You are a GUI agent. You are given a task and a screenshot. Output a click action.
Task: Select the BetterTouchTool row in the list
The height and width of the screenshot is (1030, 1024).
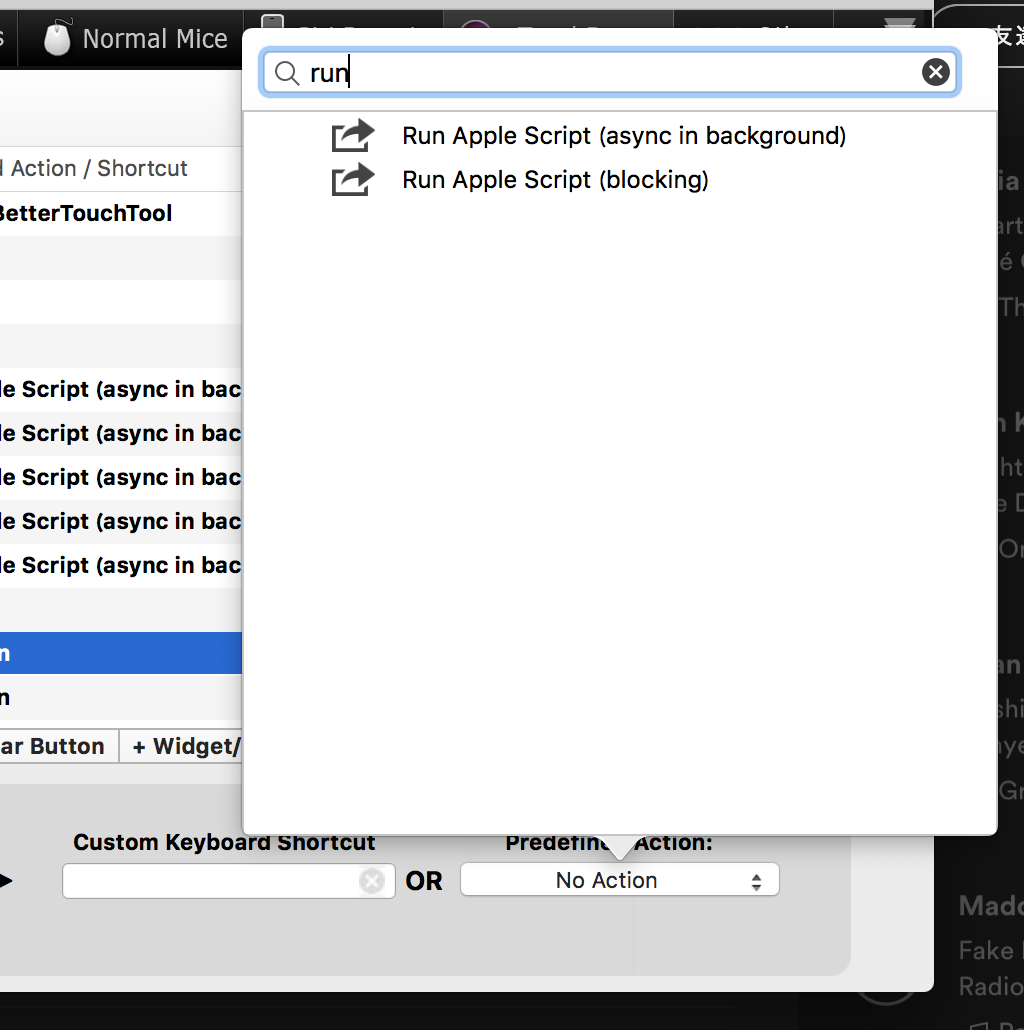coord(121,213)
